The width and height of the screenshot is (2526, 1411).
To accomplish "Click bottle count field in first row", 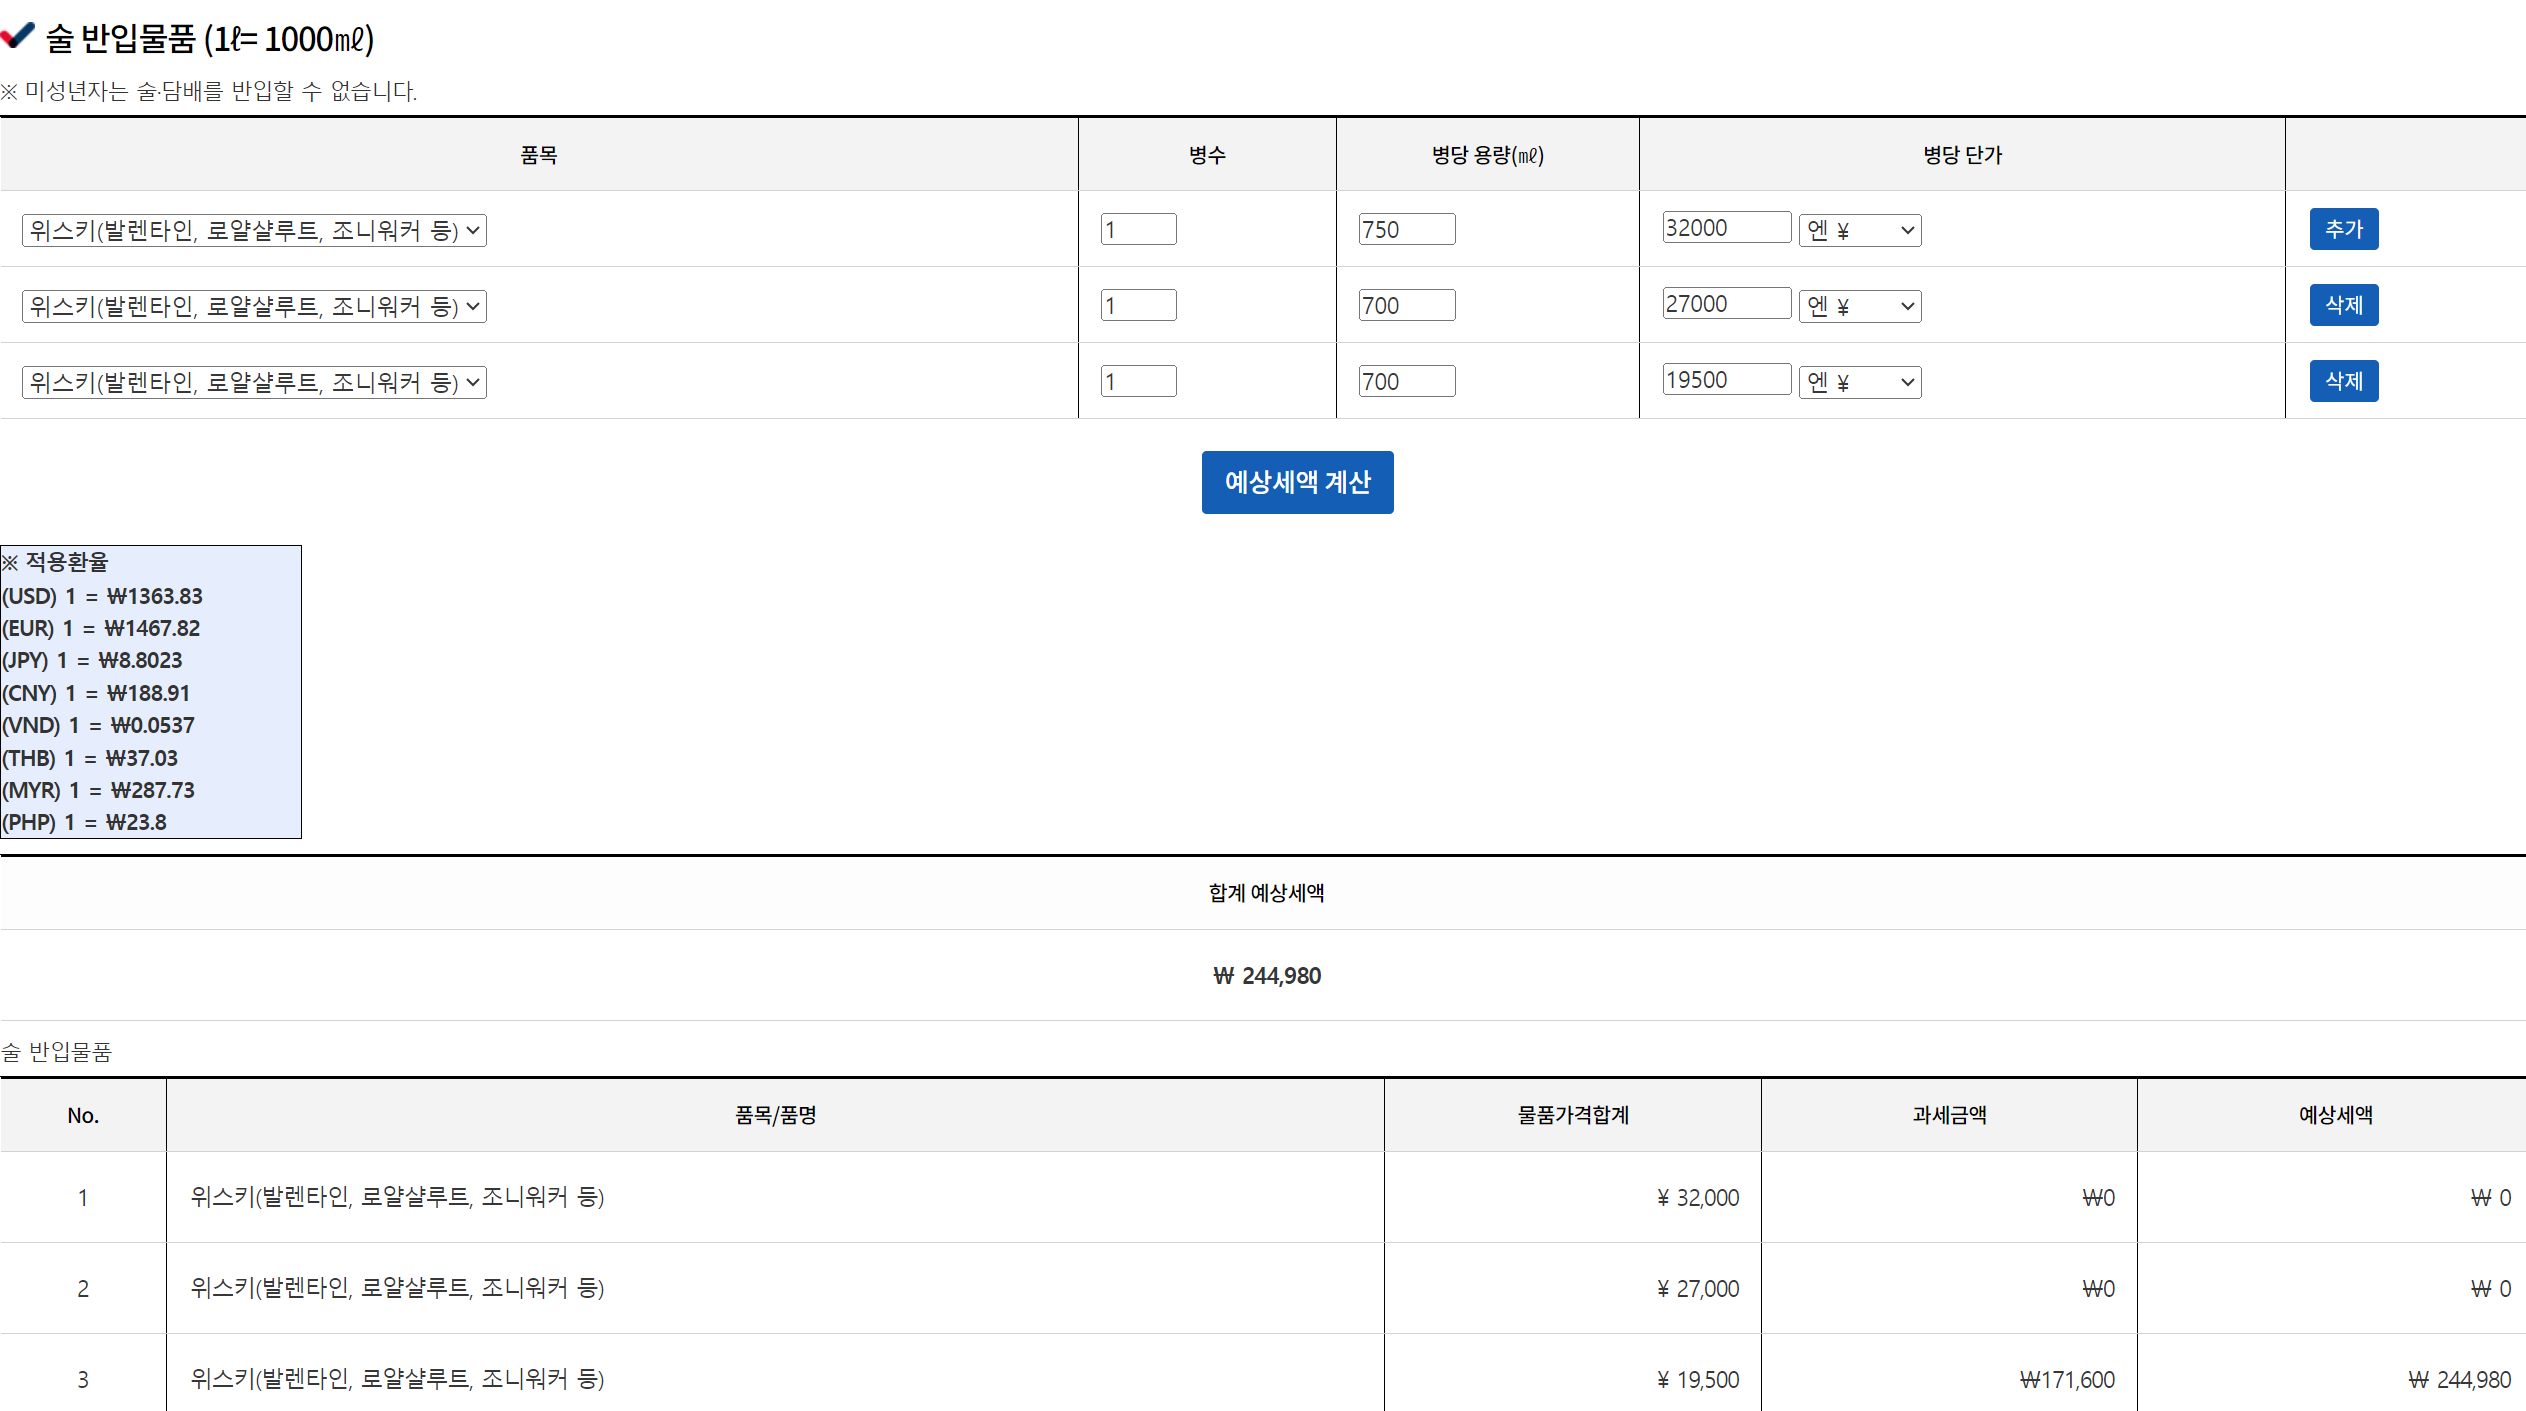I will click(1138, 229).
